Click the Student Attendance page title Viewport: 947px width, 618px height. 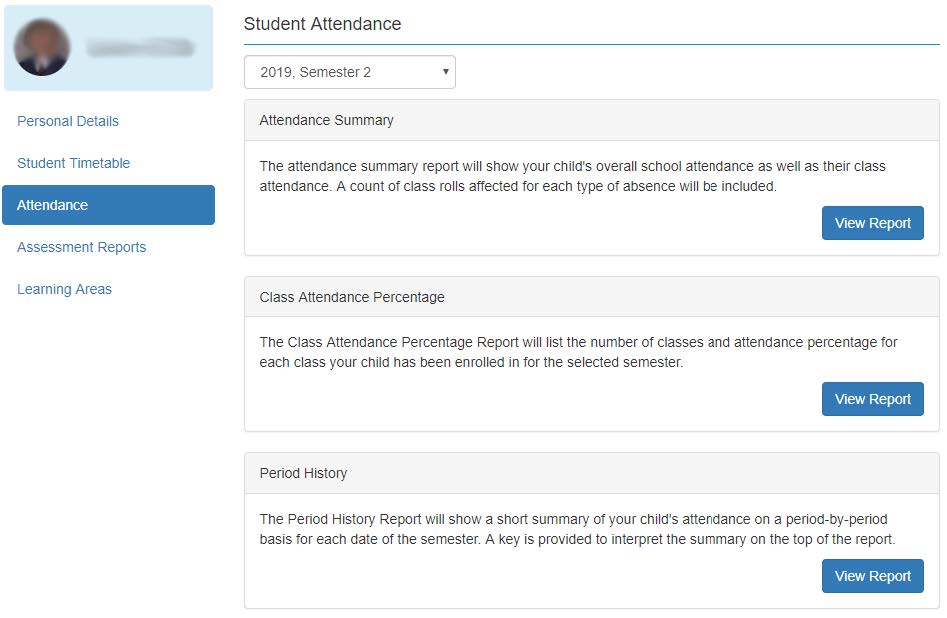click(x=322, y=24)
